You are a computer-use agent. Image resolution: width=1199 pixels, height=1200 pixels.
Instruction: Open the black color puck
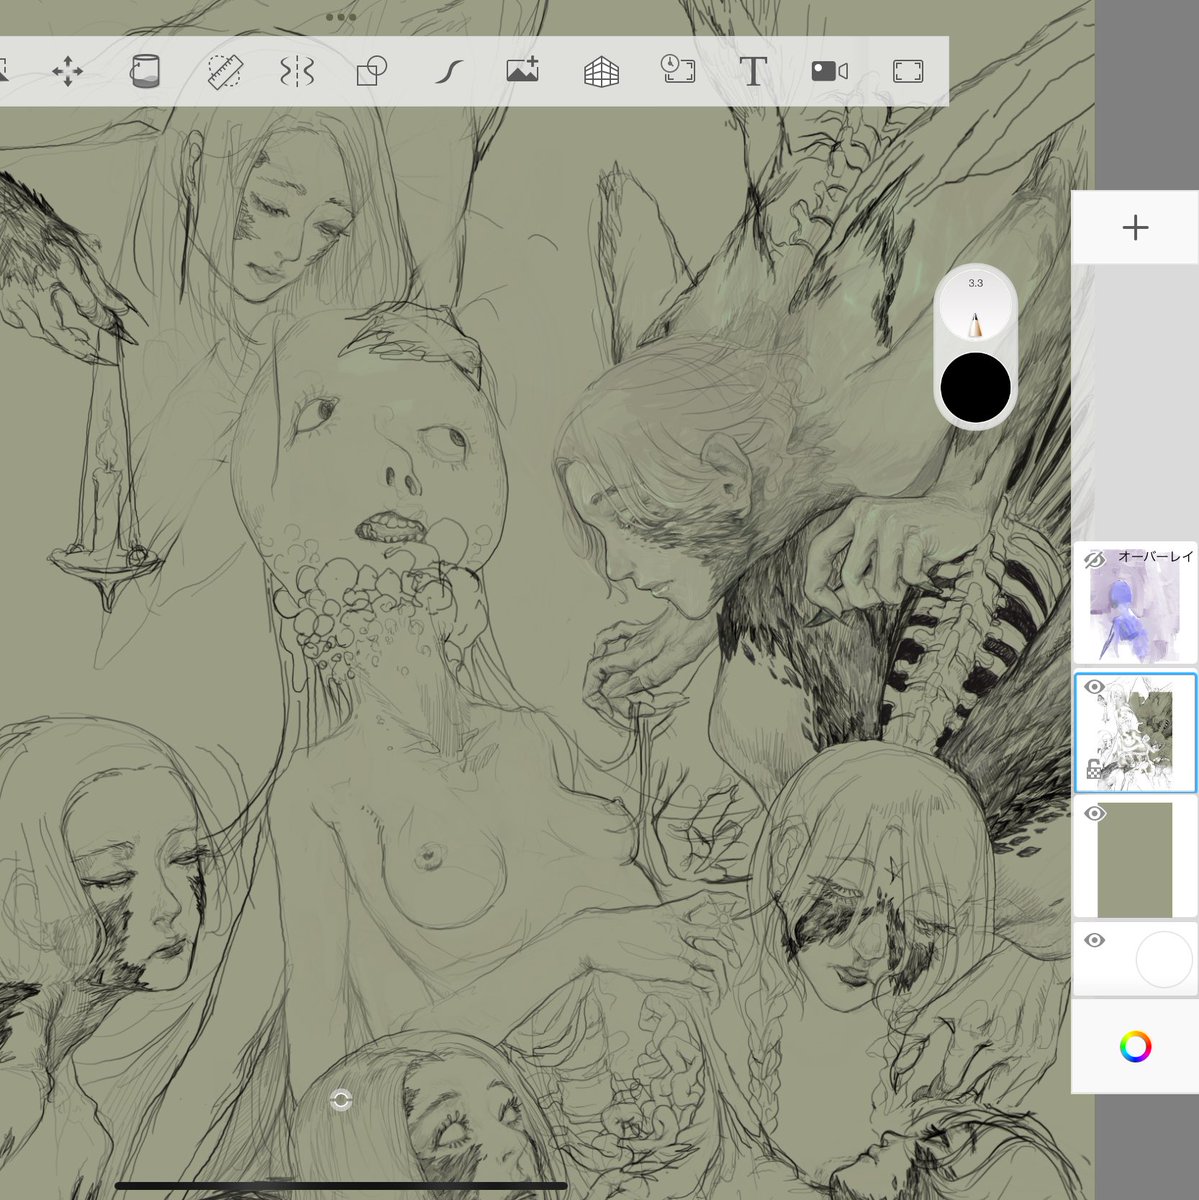(x=976, y=387)
